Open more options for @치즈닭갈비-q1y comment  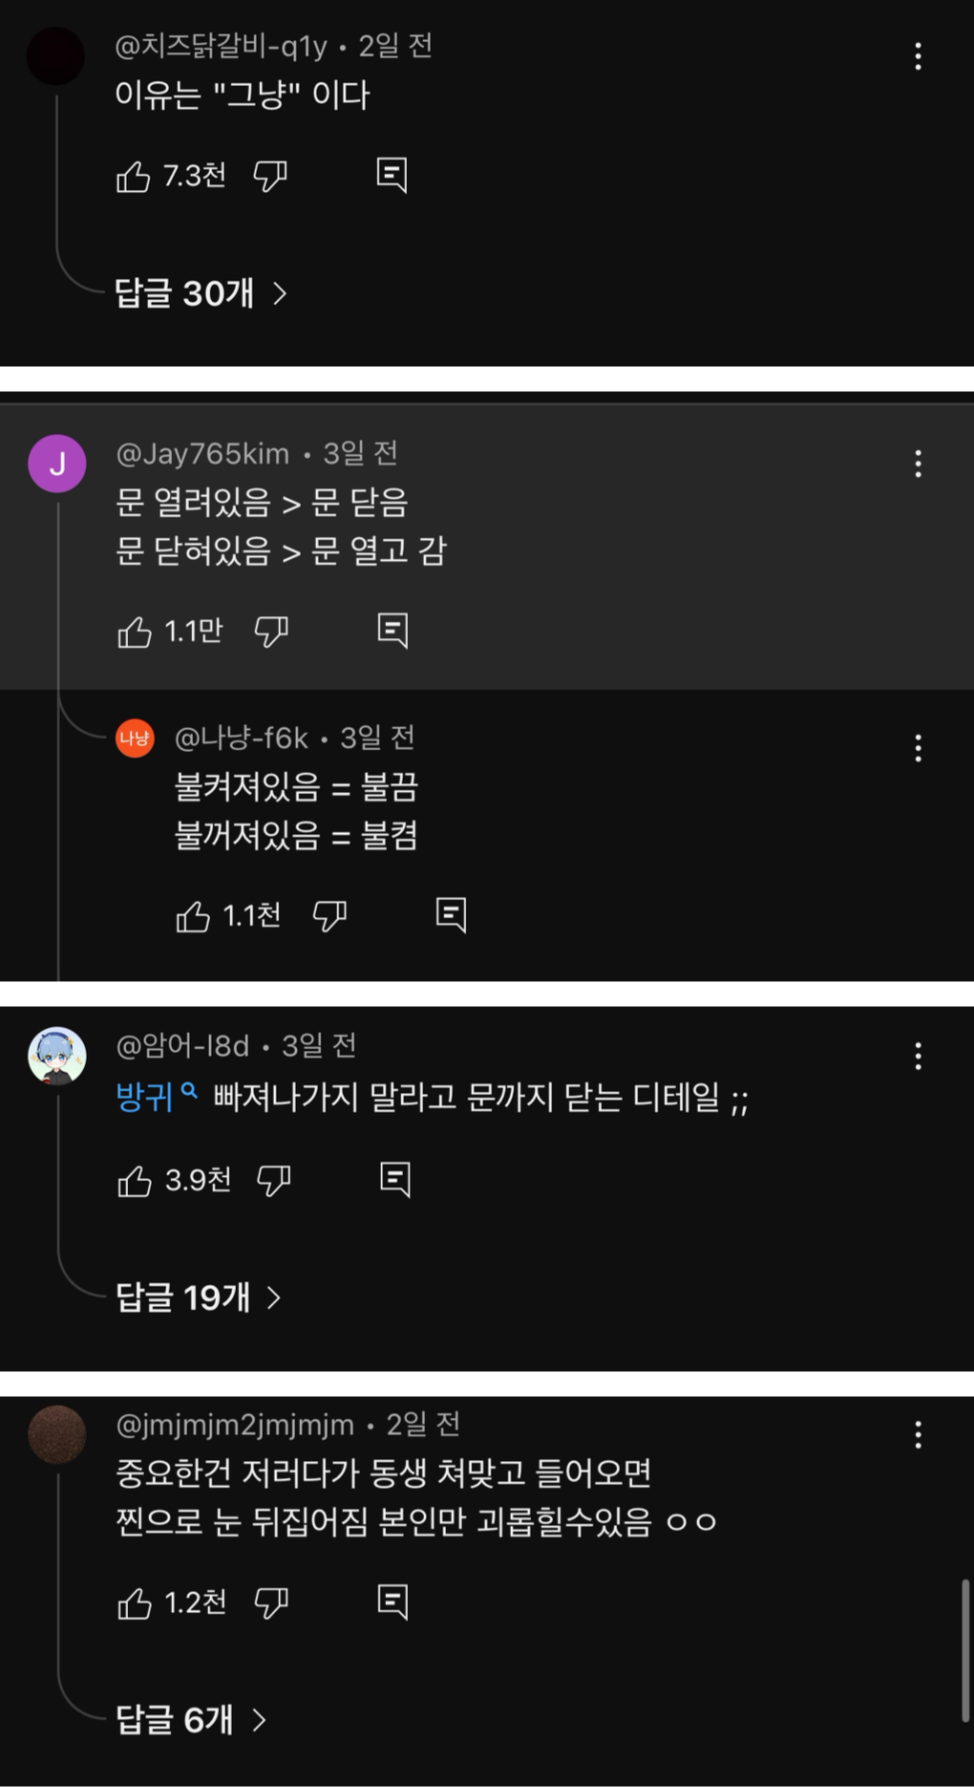click(x=917, y=56)
